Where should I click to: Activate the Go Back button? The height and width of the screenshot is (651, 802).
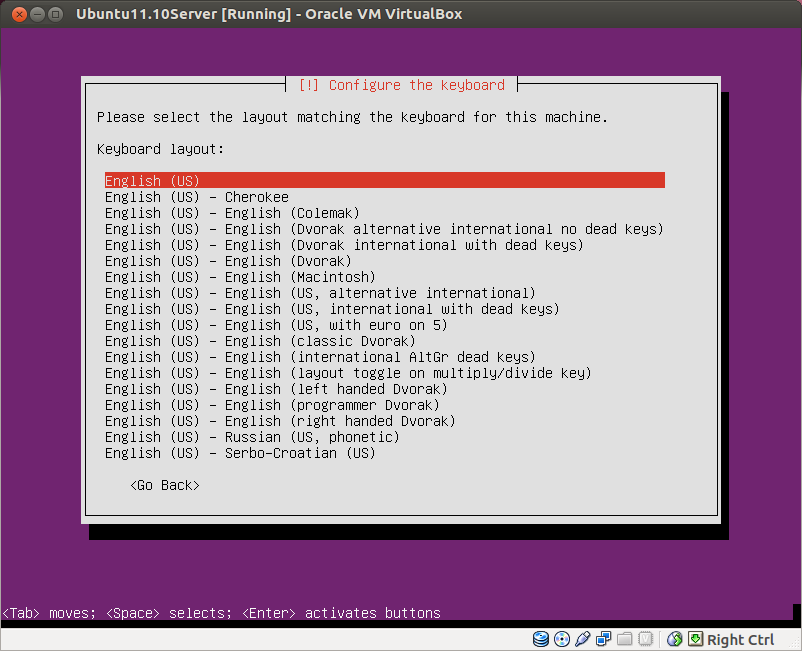pos(163,485)
